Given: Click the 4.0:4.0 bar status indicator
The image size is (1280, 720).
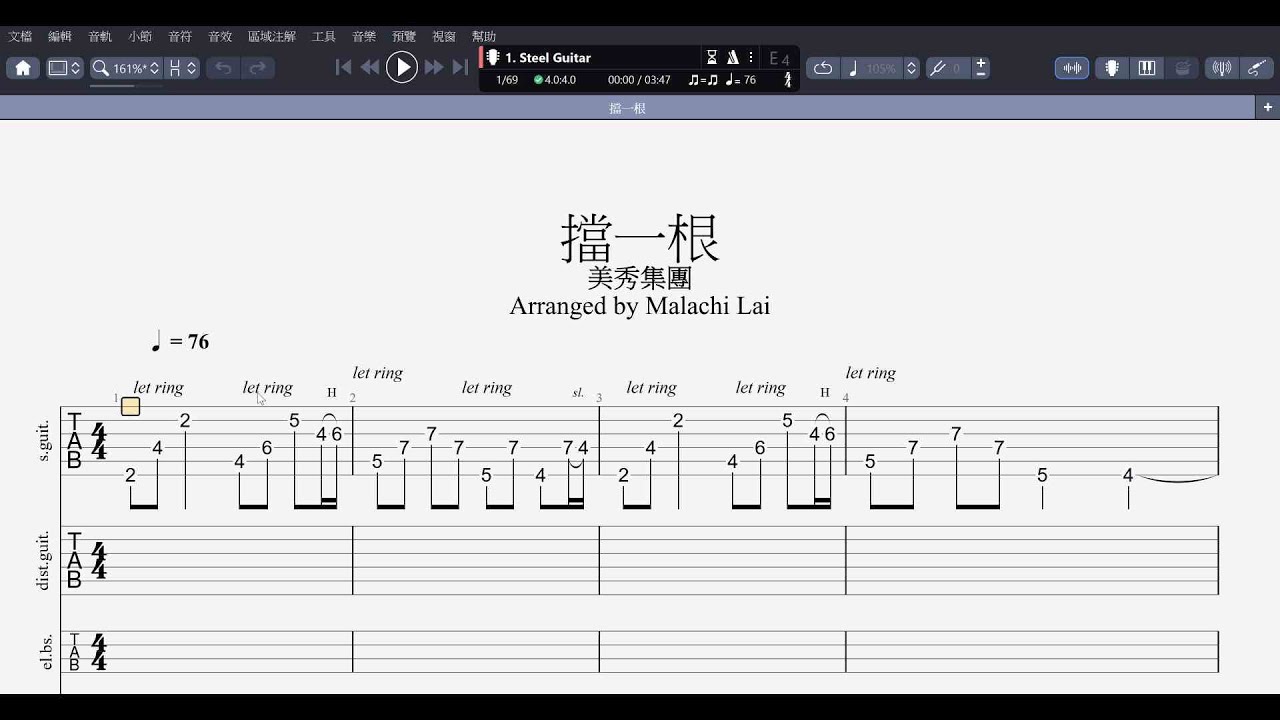Looking at the screenshot, I should point(555,80).
